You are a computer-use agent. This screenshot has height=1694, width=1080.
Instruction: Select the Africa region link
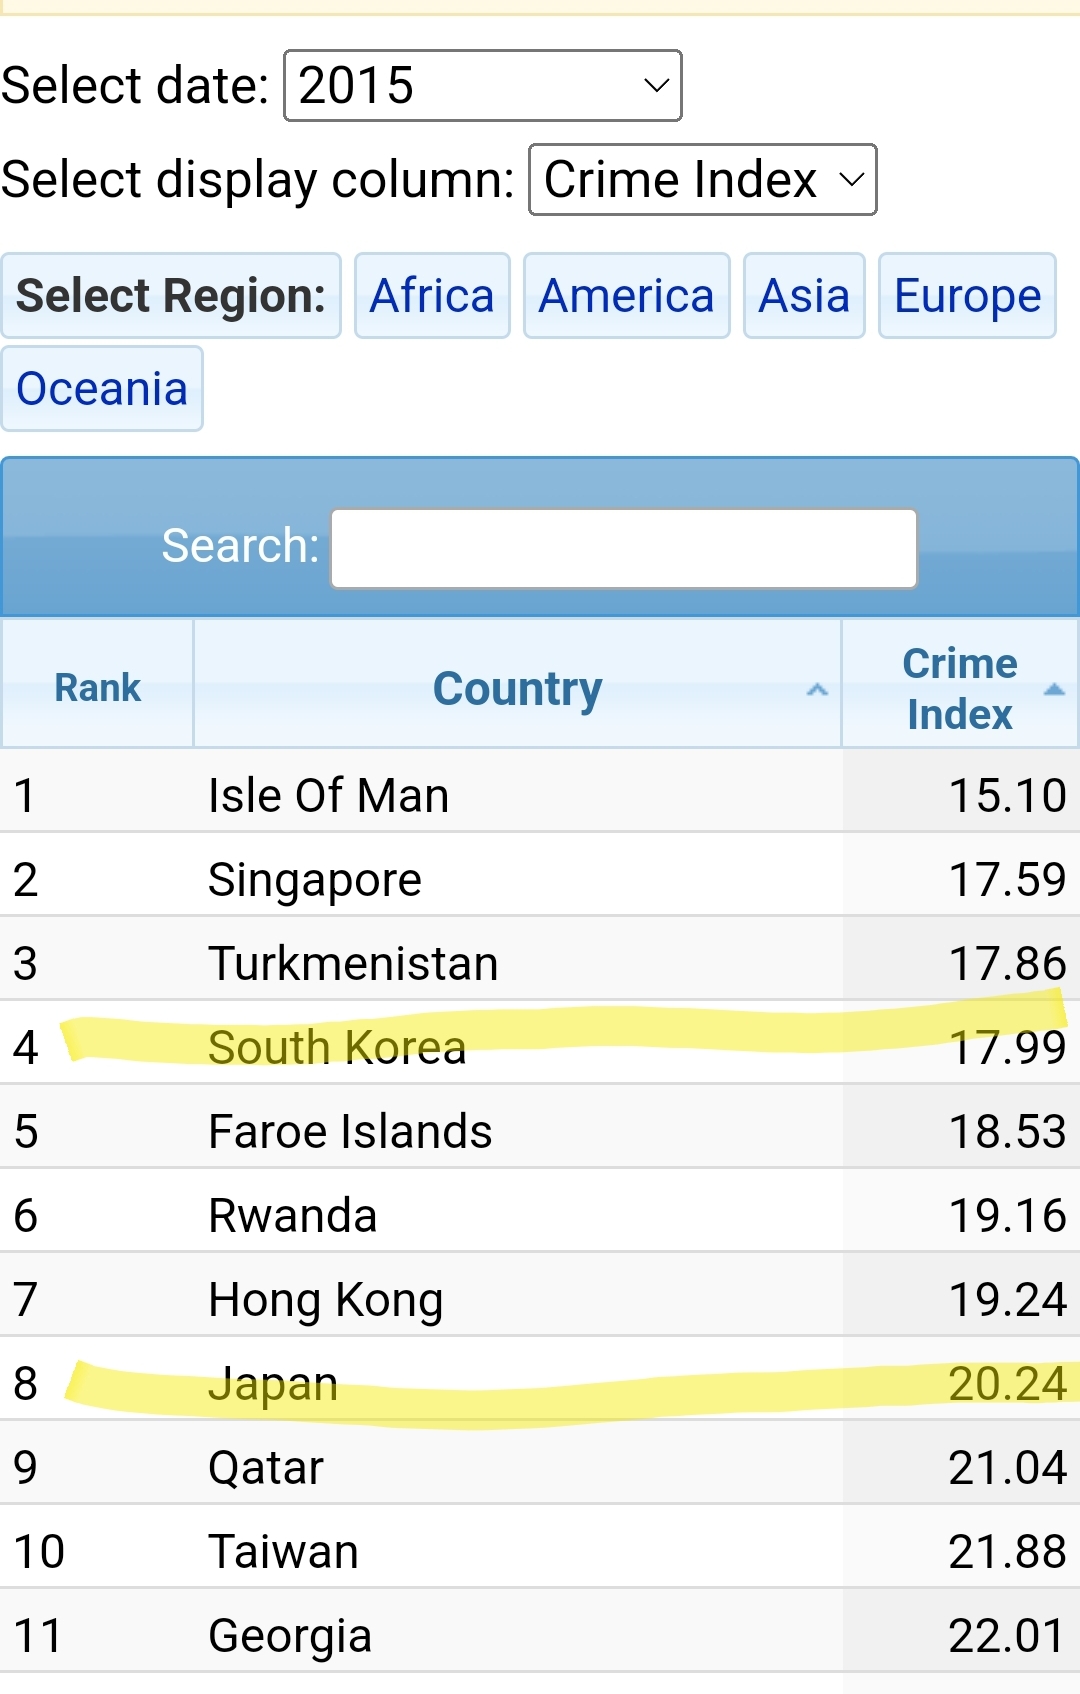pyautogui.click(x=432, y=296)
